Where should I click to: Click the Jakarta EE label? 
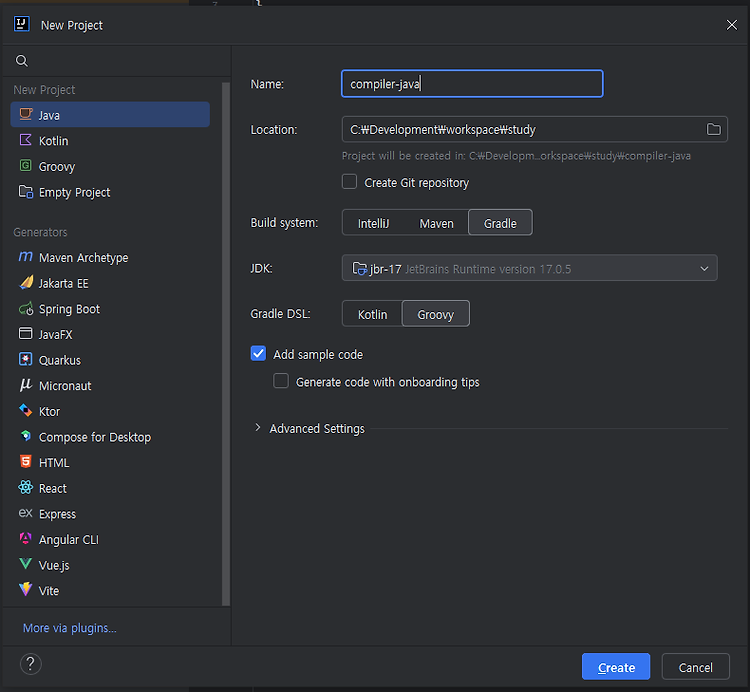tap(64, 283)
